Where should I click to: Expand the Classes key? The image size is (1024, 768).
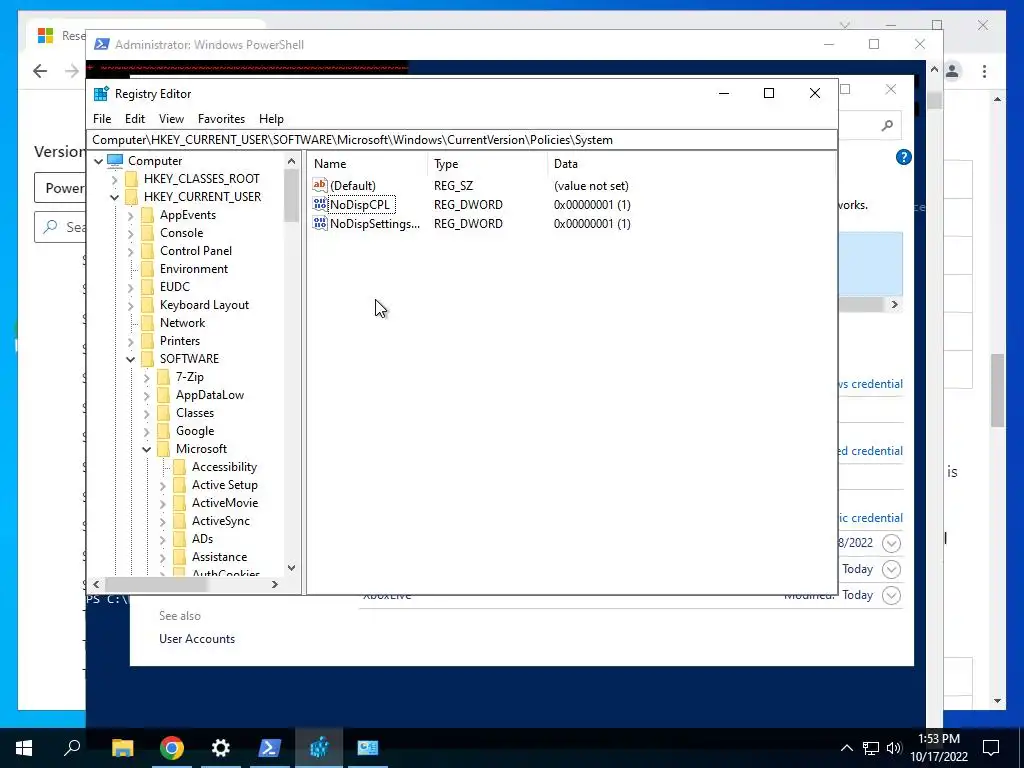[146, 413]
